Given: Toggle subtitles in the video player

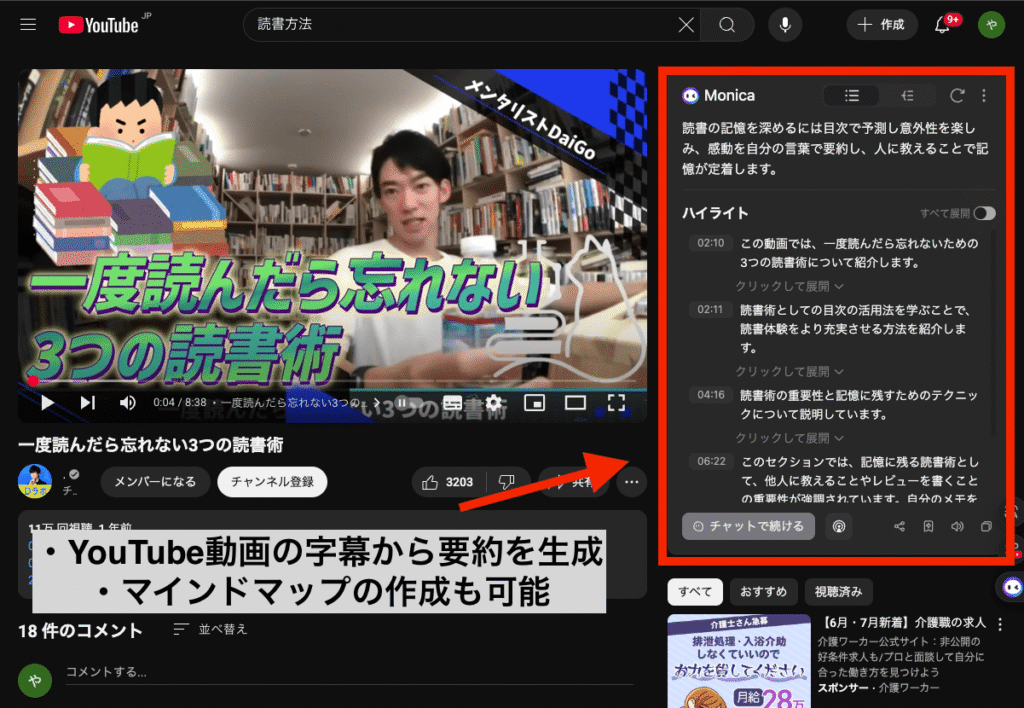Looking at the screenshot, I should 452,402.
